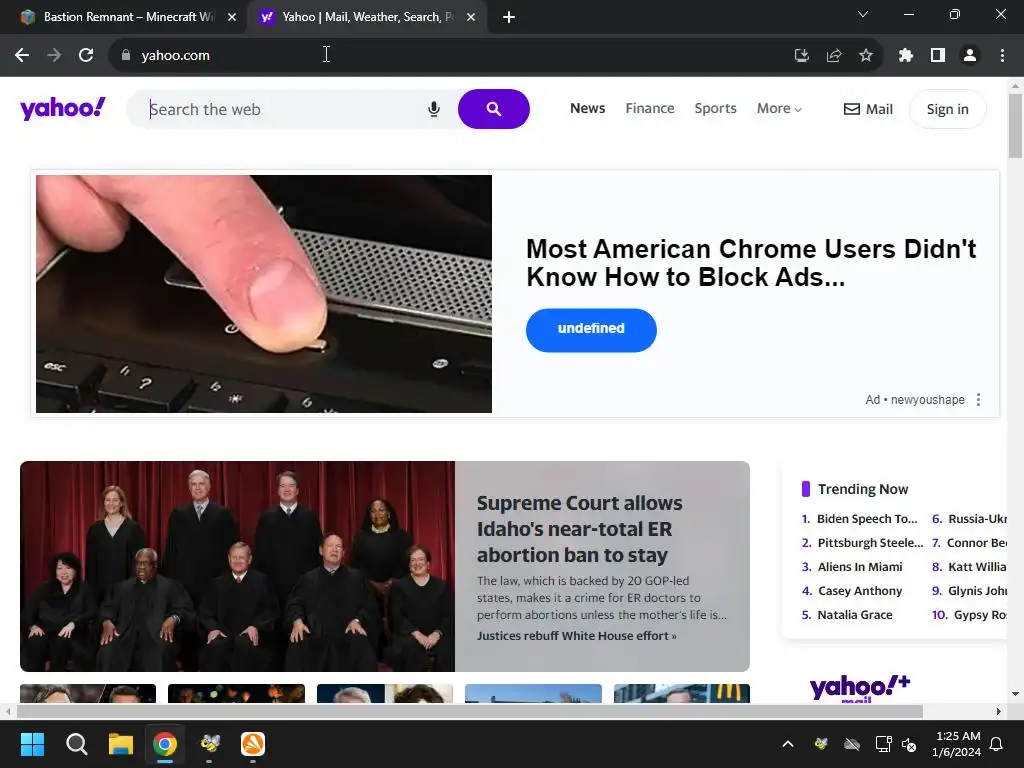Click the purple search button
The width and height of the screenshot is (1024, 768).
[x=494, y=109]
